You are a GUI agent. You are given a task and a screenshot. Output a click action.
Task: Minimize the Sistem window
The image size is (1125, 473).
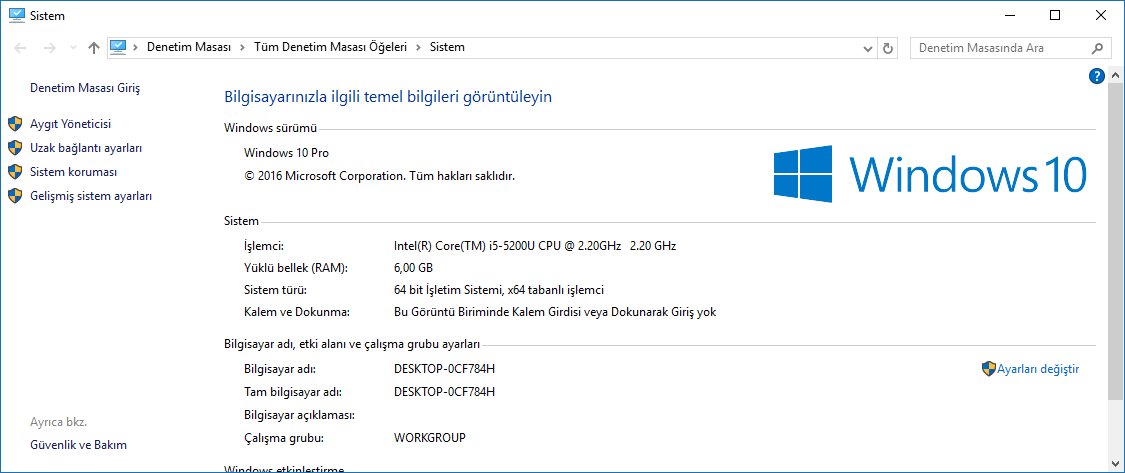click(1009, 15)
